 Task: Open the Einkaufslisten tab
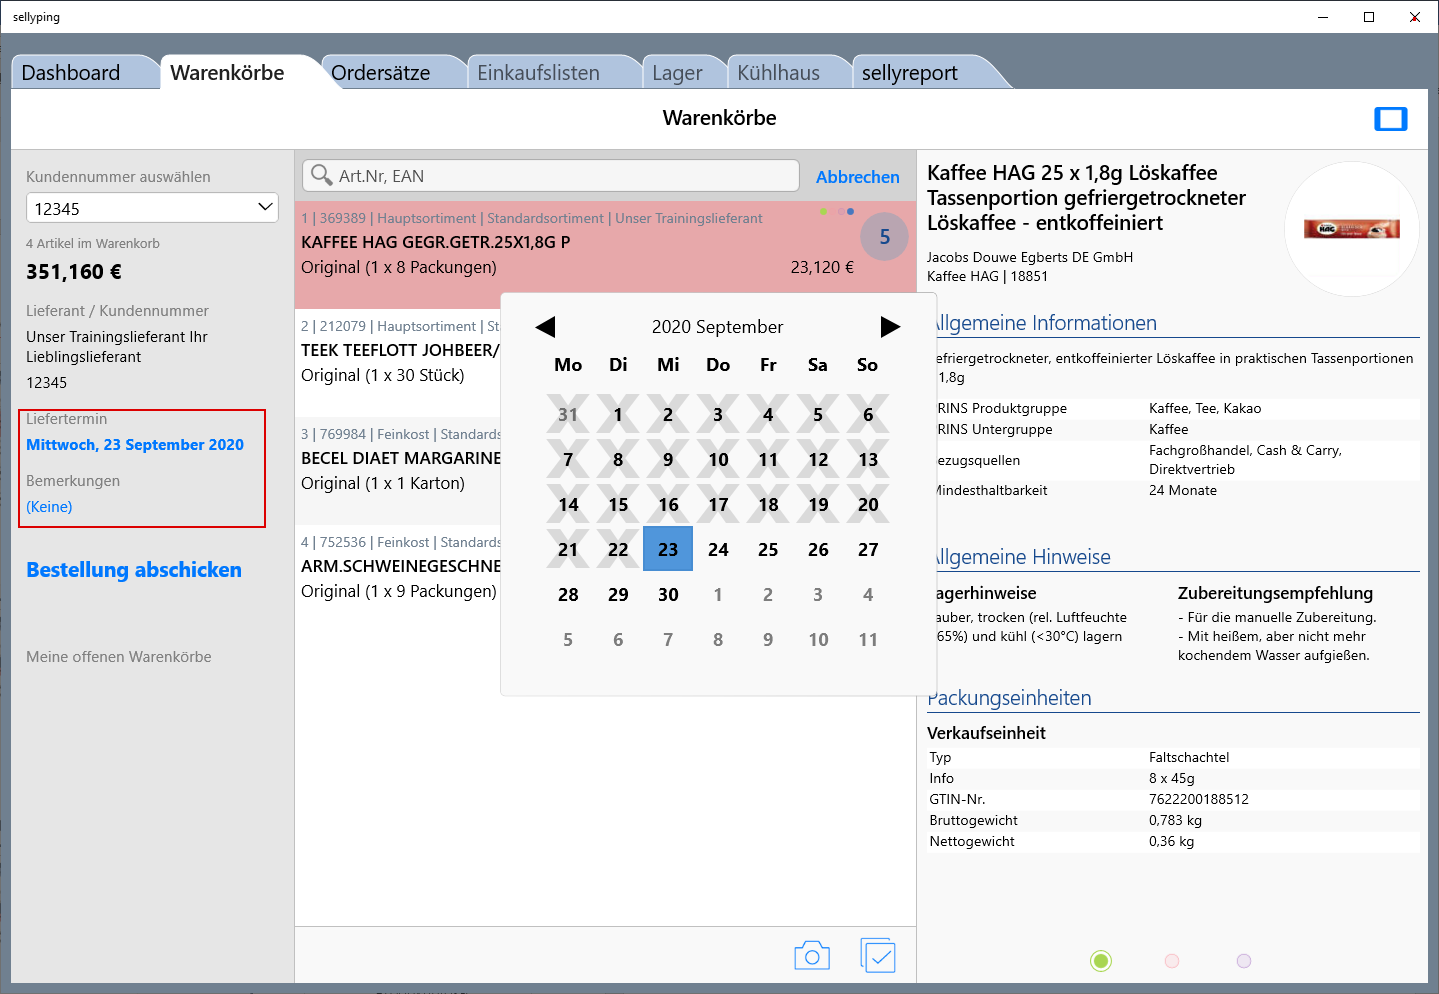[x=539, y=73]
